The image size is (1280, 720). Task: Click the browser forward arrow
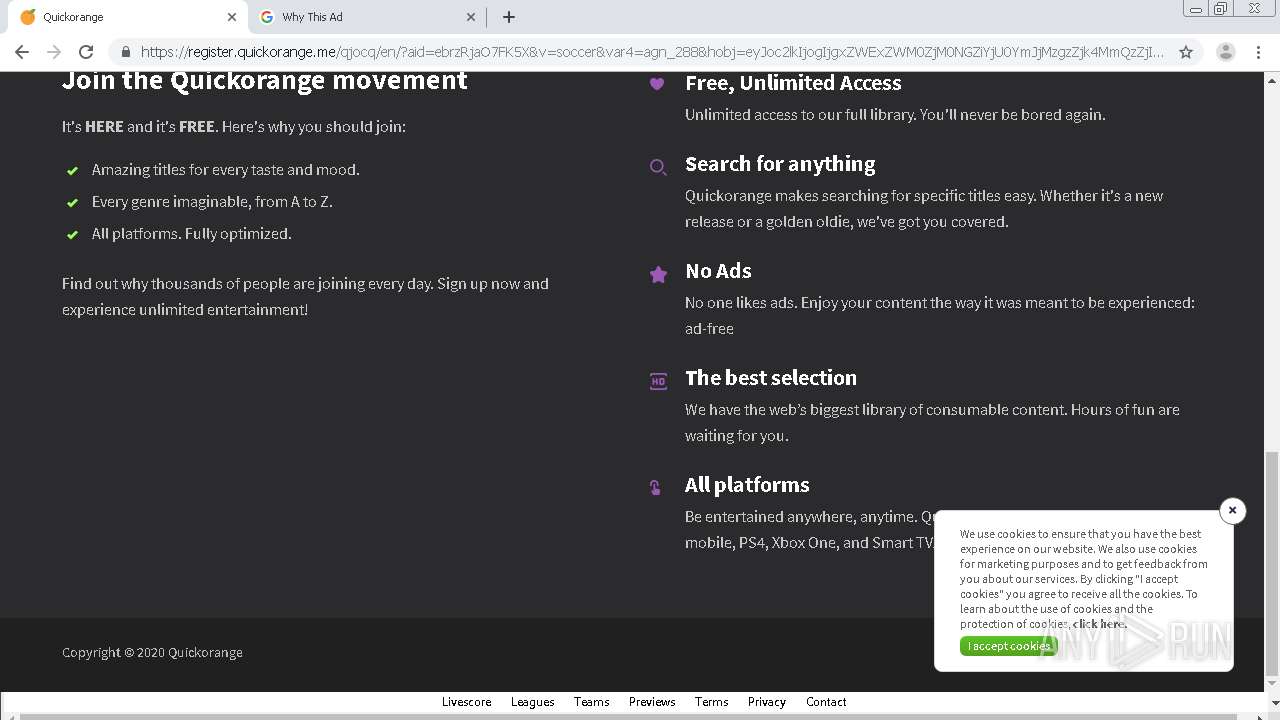point(54,52)
